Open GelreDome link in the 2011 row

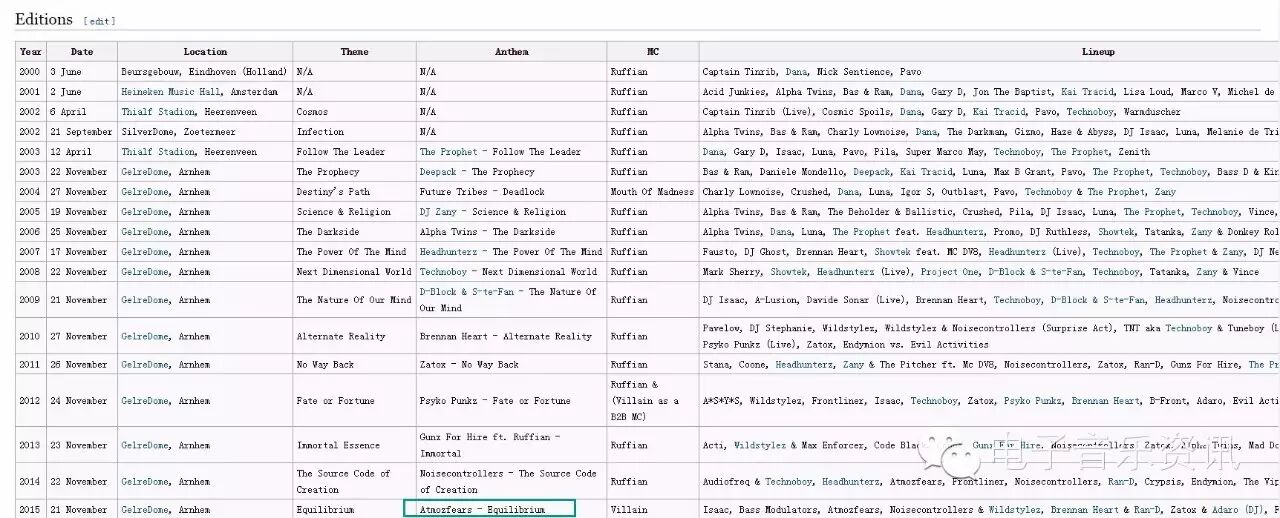[x=145, y=365]
